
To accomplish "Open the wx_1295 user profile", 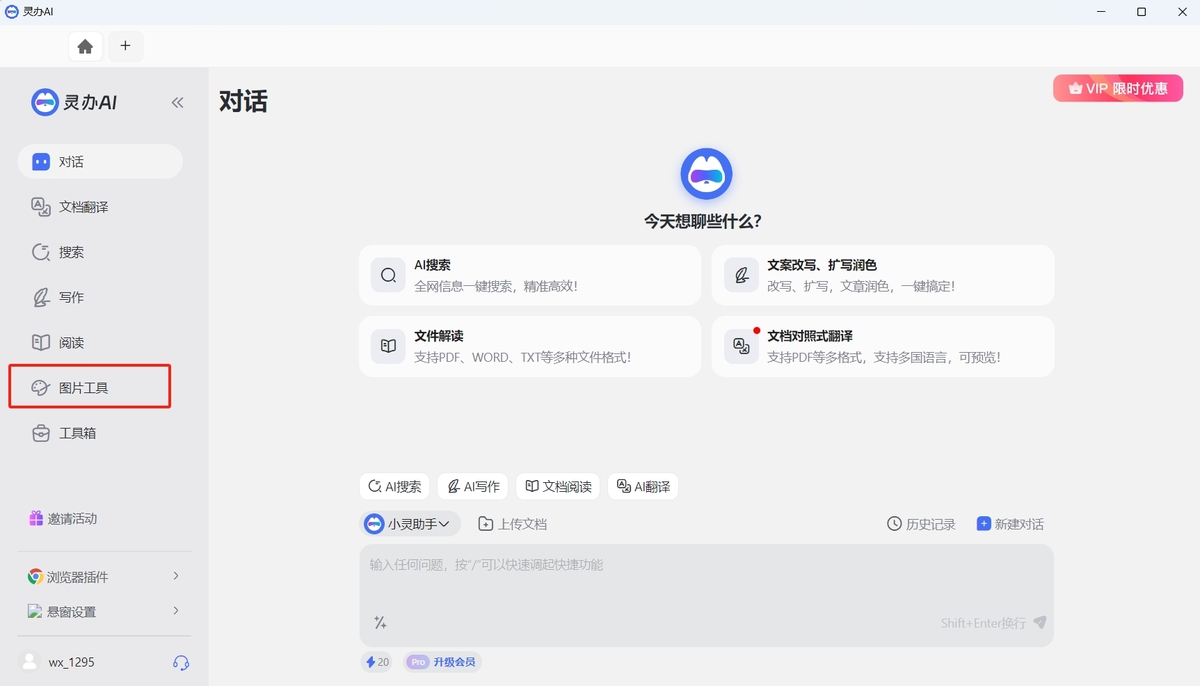I will [x=58, y=662].
